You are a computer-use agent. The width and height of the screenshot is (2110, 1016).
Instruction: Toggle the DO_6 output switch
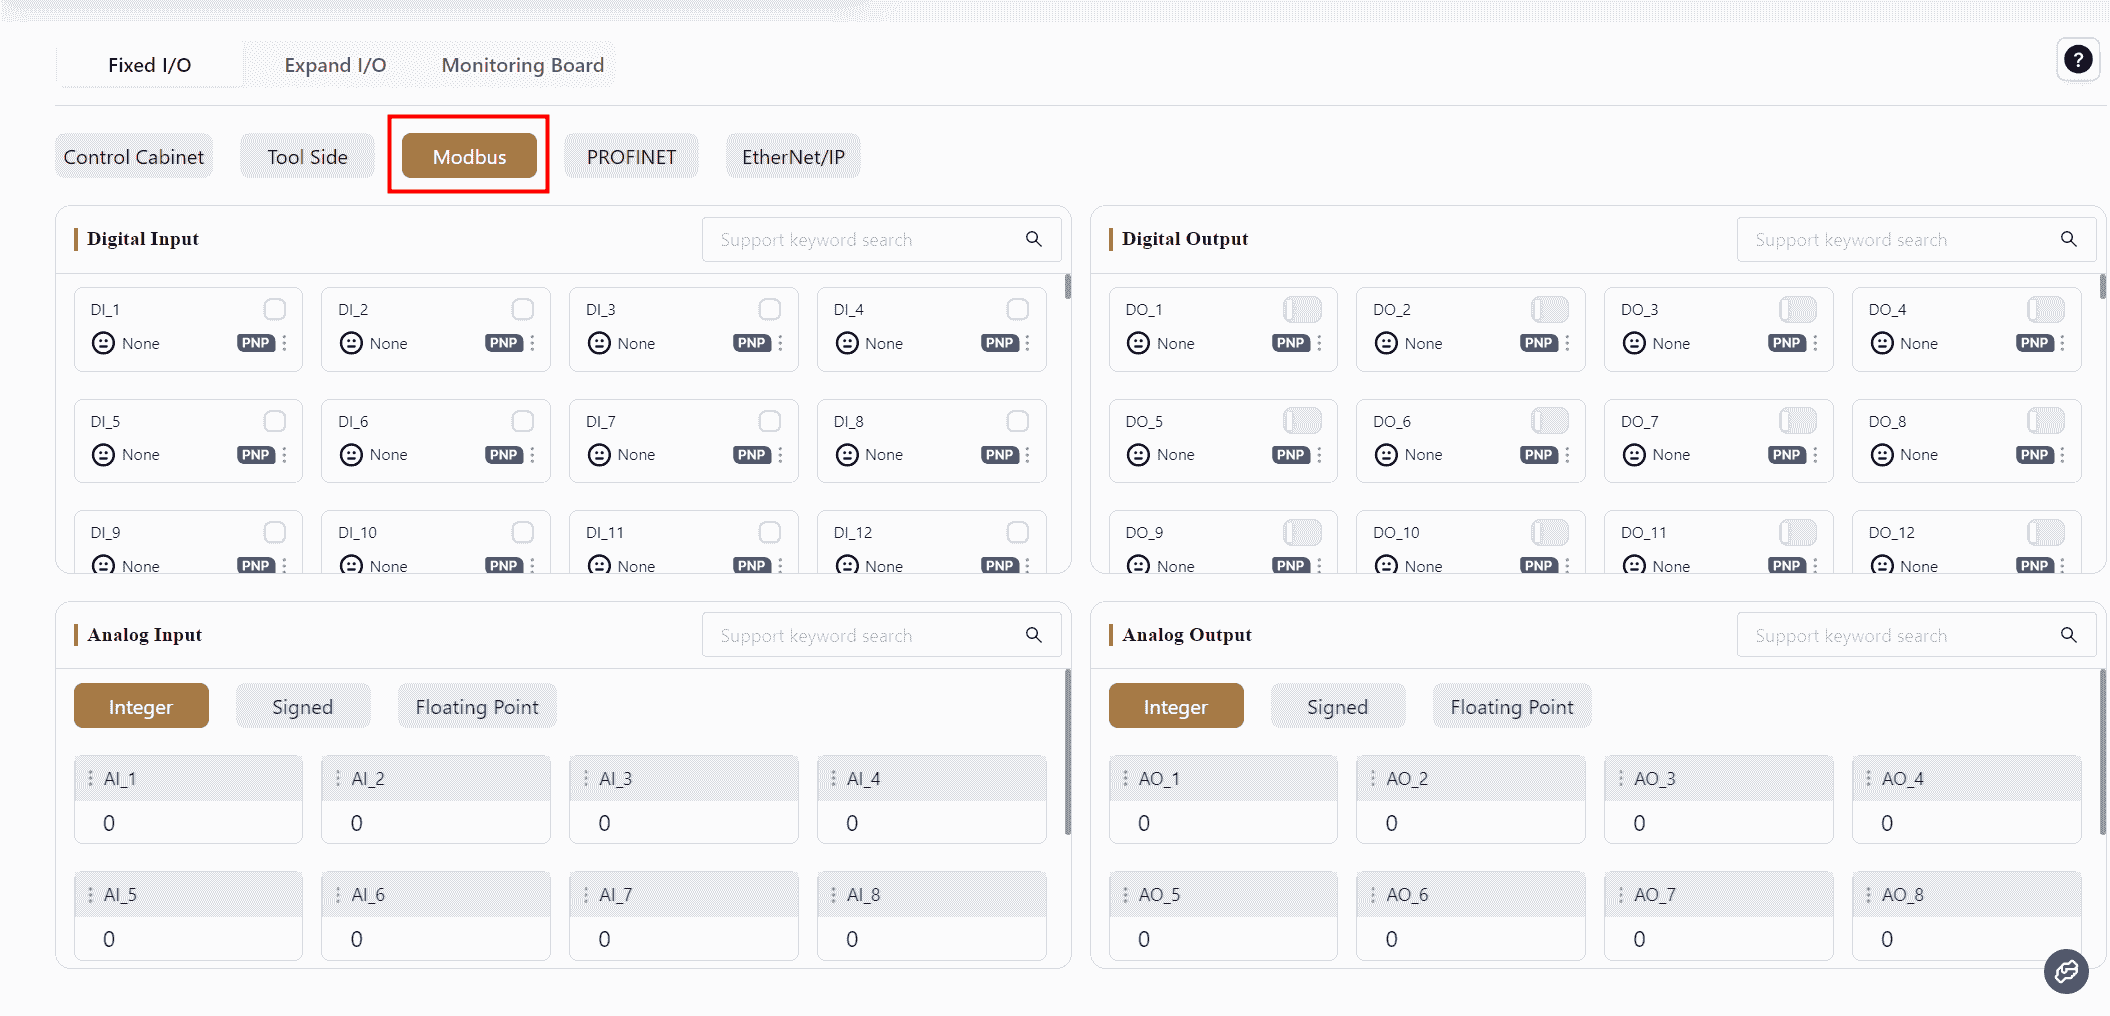click(1549, 421)
